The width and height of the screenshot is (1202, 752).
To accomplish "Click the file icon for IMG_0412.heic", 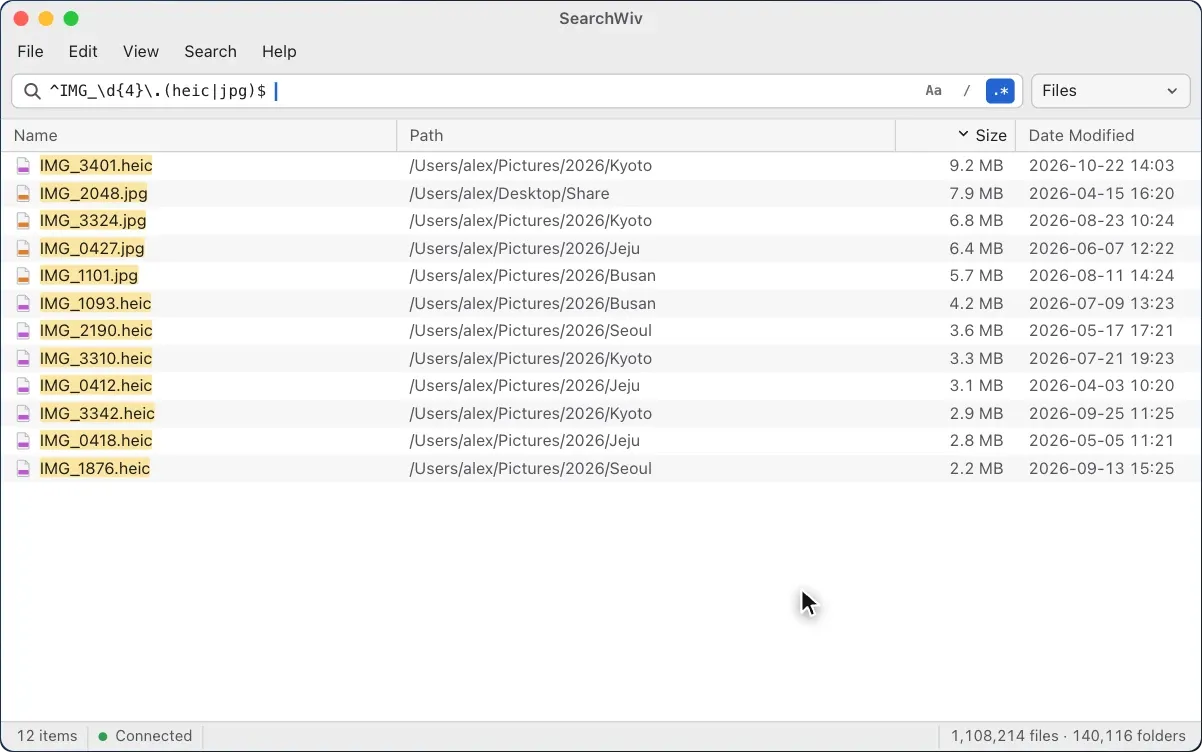I will [23, 386].
